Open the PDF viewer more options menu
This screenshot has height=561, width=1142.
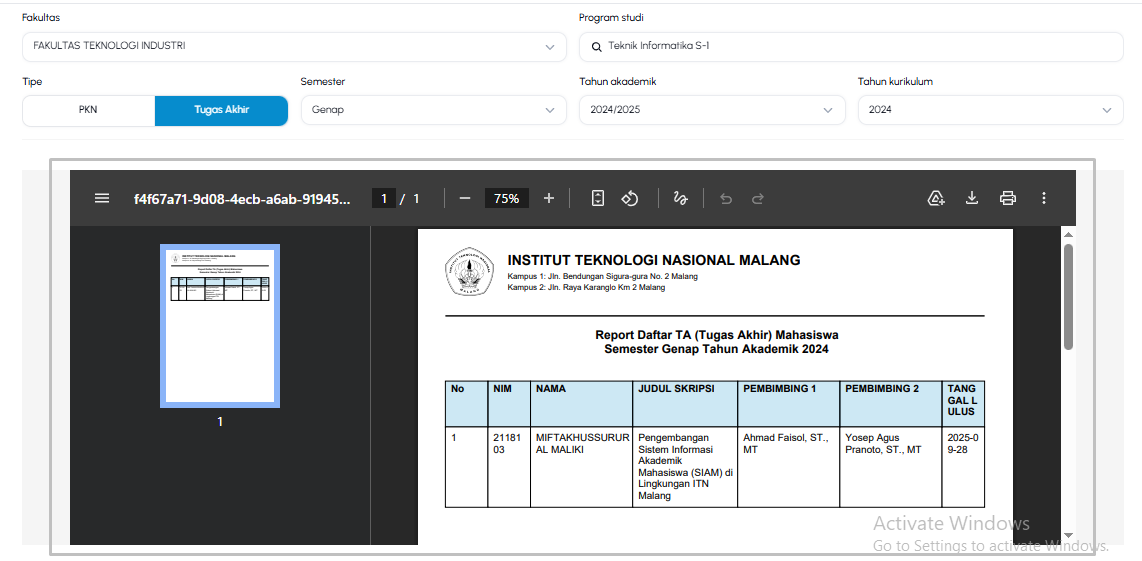click(x=1044, y=198)
